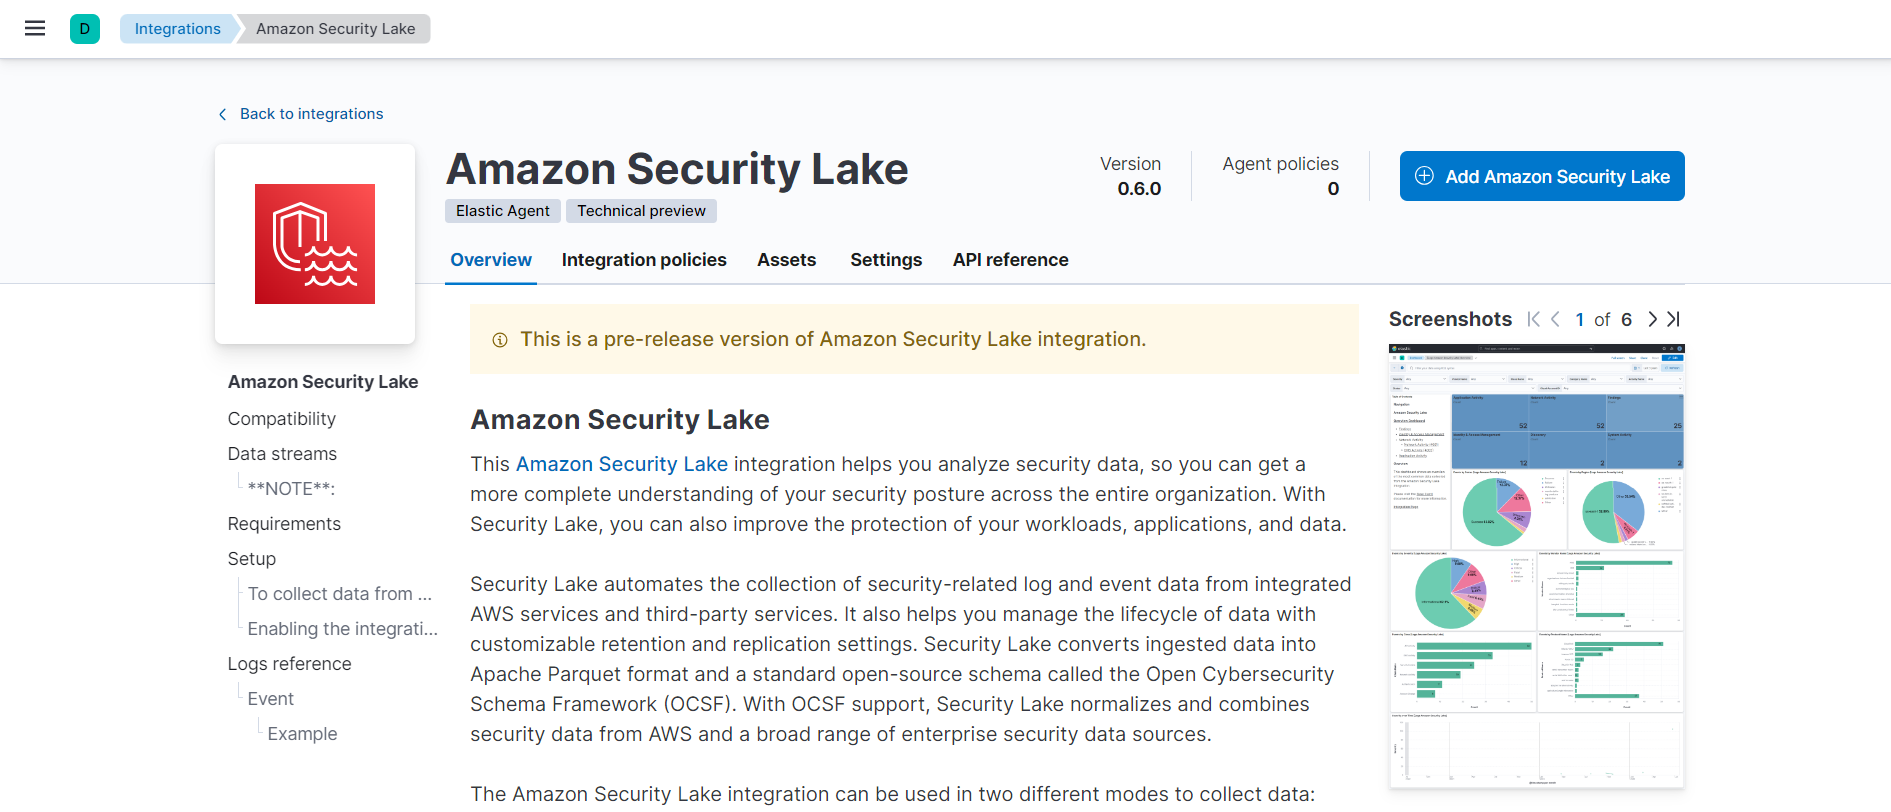Click the pre-release info icon
The height and width of the screenshot is (812, 1891).
(x=500, y=340)
